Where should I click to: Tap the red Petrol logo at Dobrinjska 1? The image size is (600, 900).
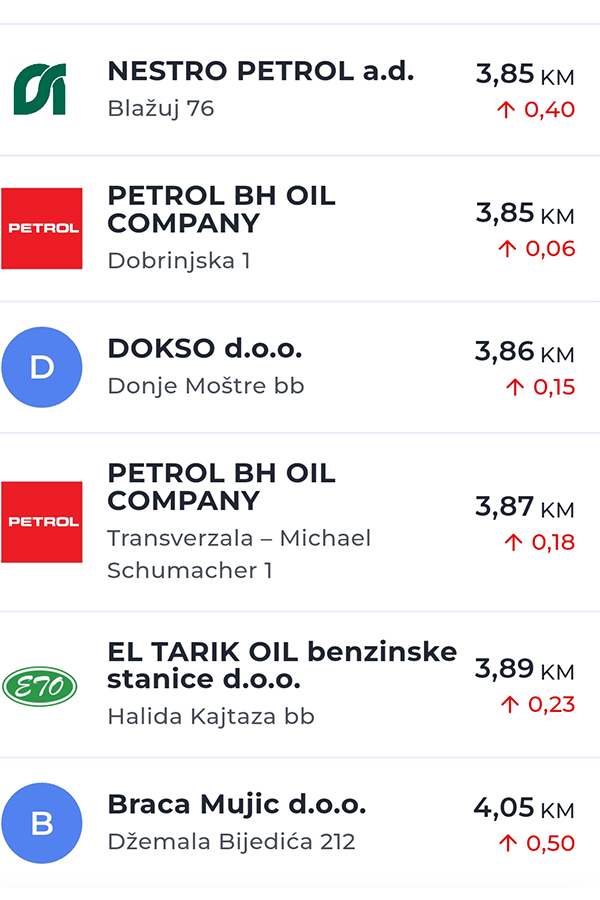coord(41,228)
